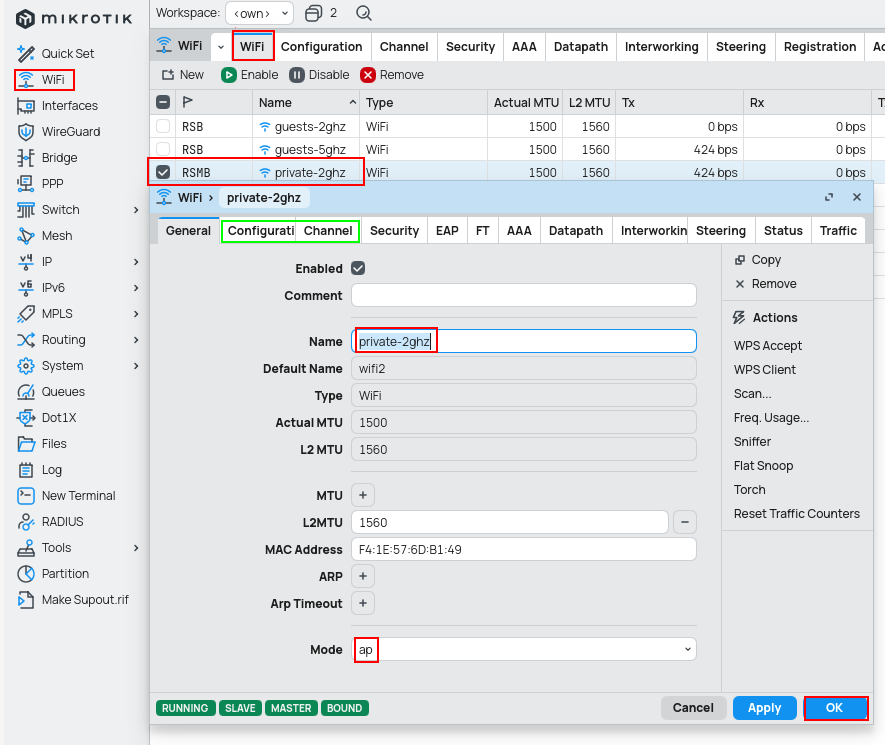
Task: Check the guests-5ghz row checkbox
Action: 163,149
